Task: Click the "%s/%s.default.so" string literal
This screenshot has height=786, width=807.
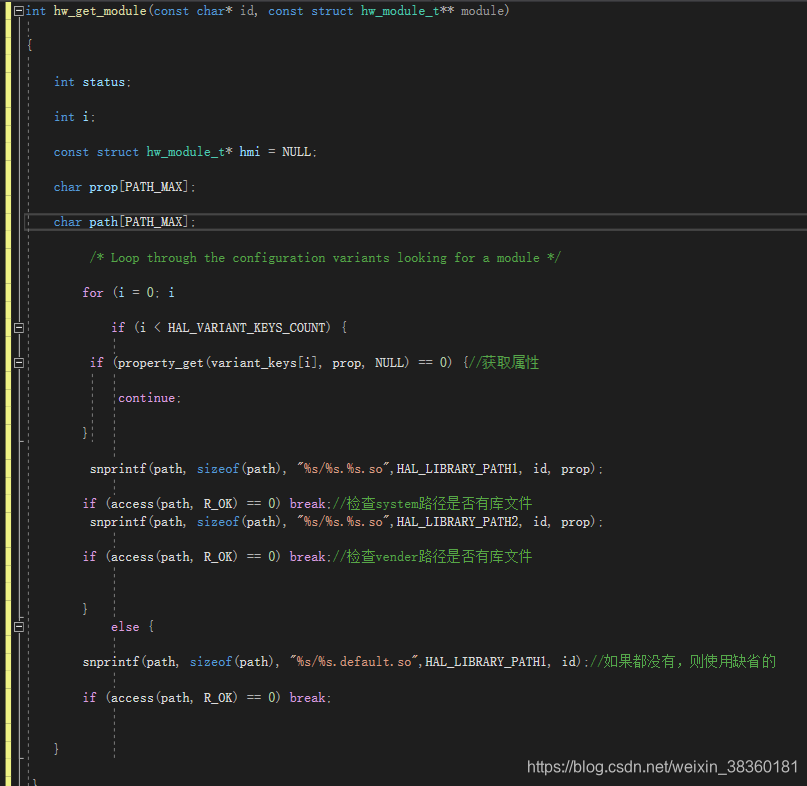Action: click(x=353, y=662)
